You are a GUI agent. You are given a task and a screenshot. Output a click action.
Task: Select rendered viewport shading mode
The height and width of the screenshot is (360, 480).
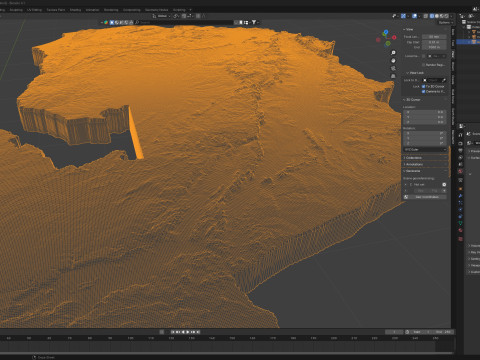point(447,16)
